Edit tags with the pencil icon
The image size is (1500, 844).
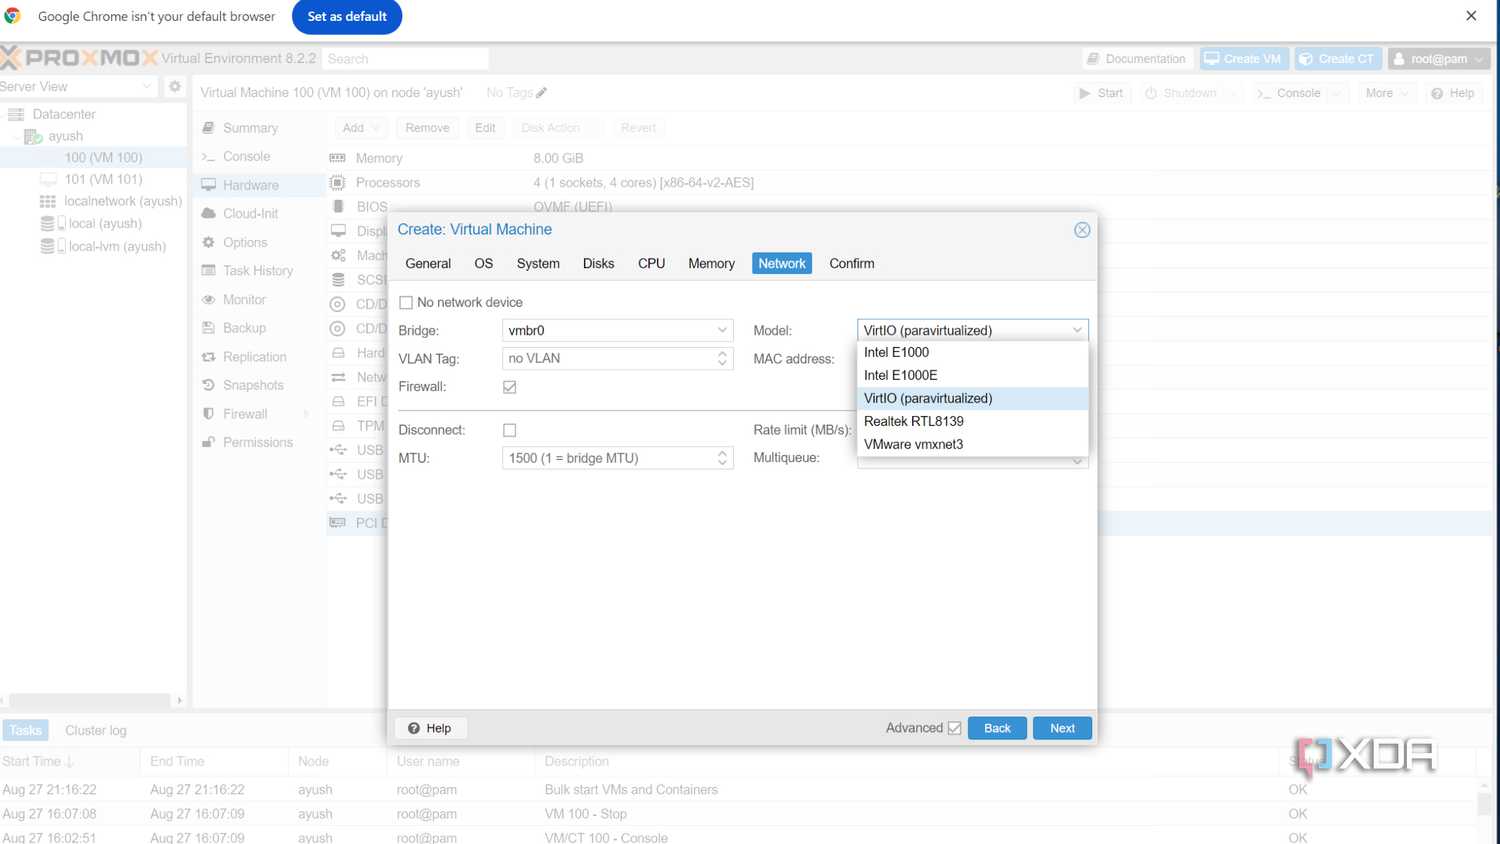point(541,93)
